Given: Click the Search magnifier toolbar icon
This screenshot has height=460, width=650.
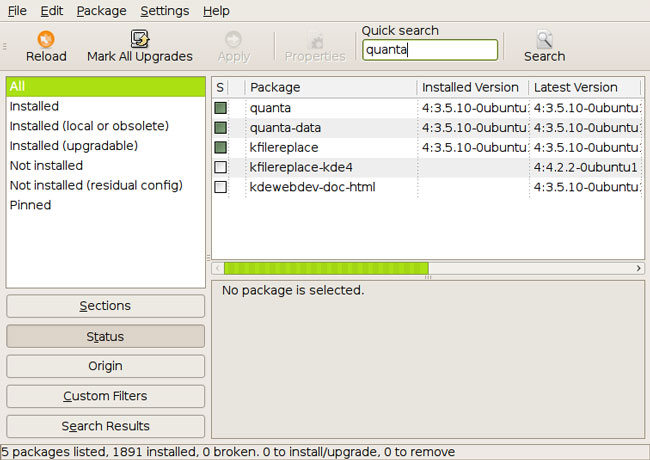Looking at the screenshot, I should point(544,39).
